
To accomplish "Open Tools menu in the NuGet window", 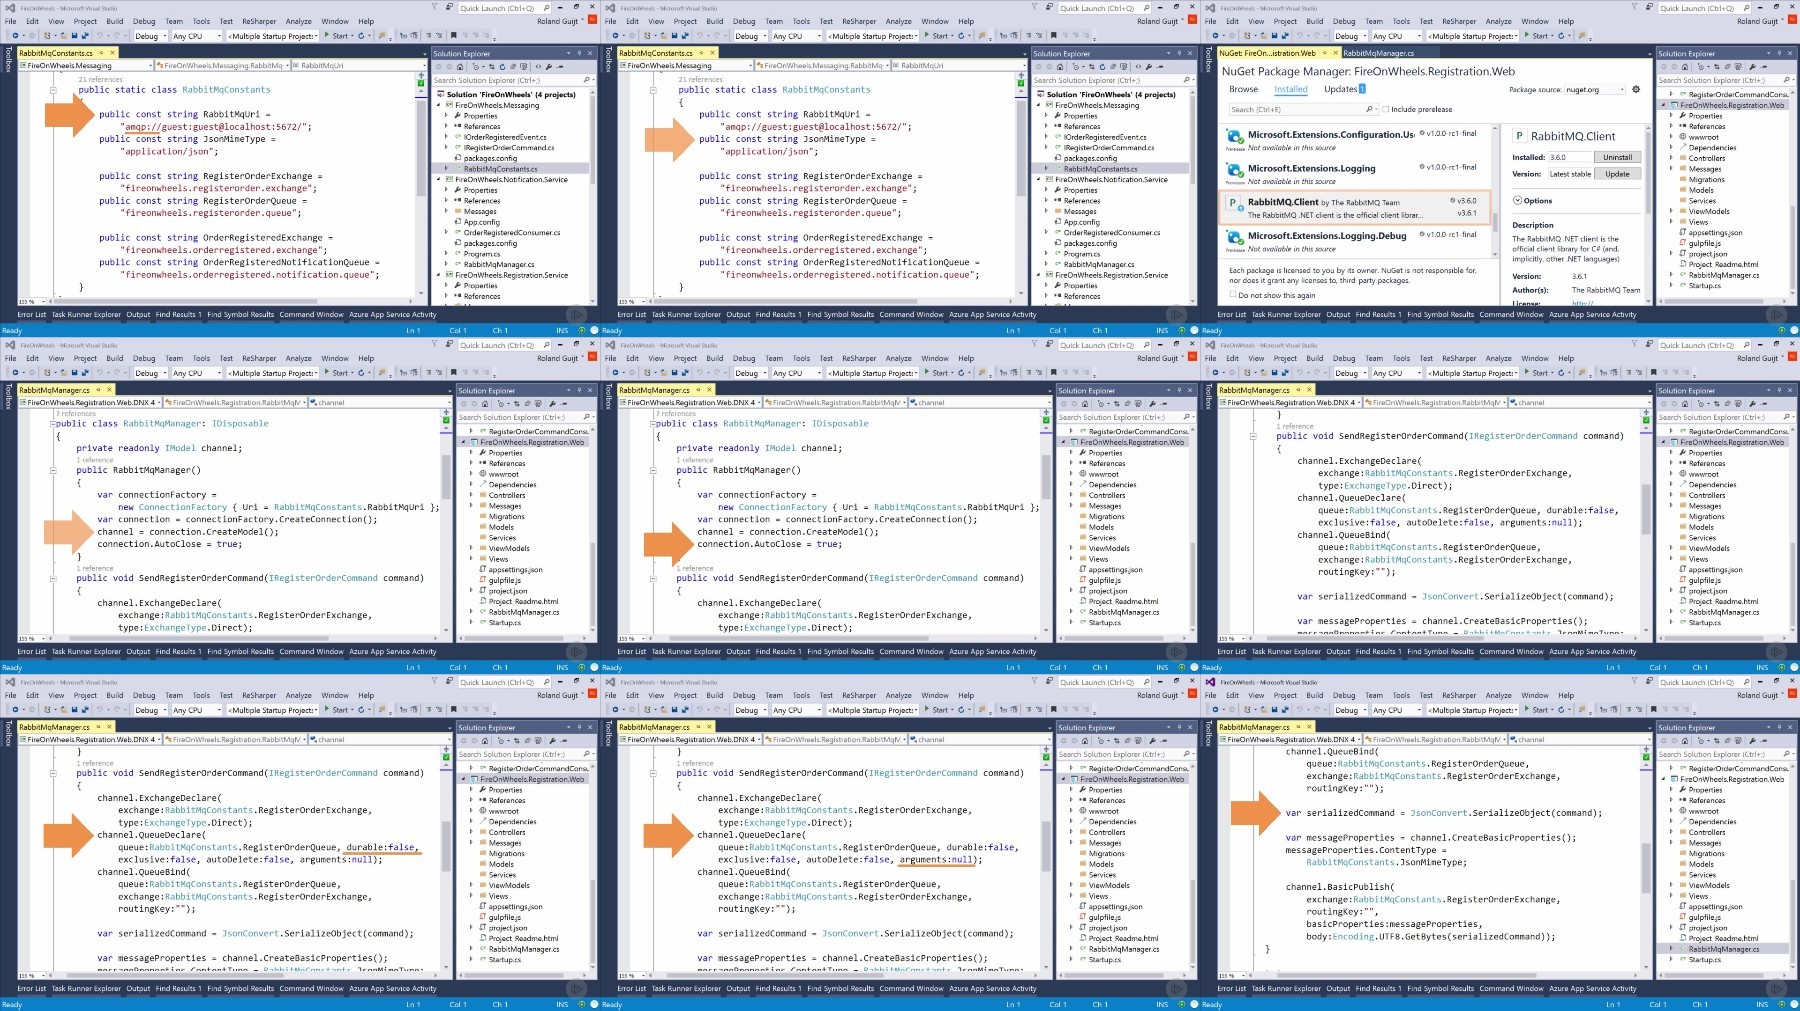I will click(1402, 21).
